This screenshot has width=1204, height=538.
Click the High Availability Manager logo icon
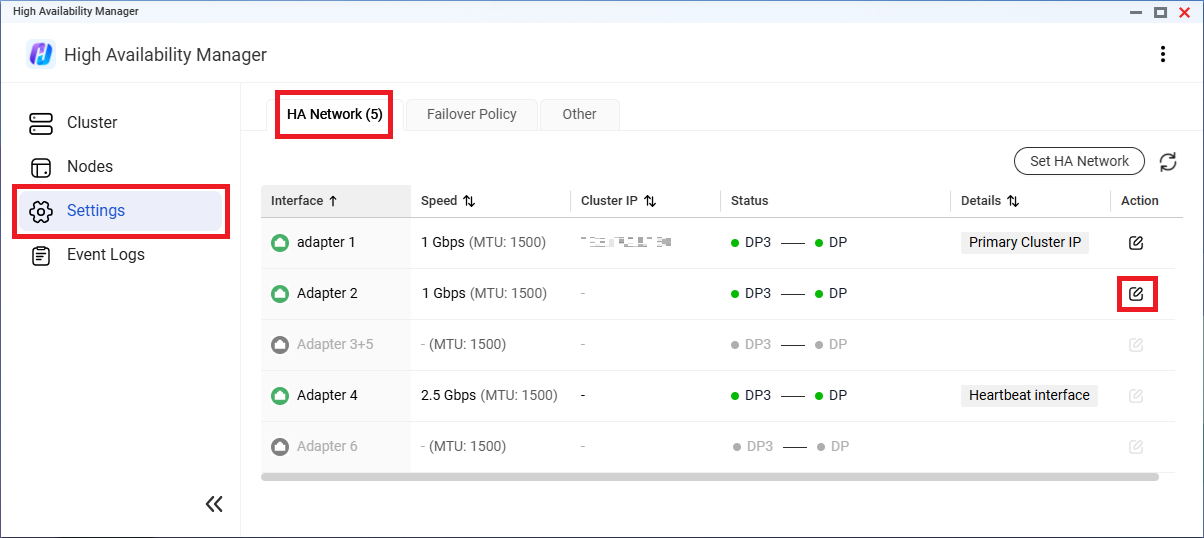(40, 54)
